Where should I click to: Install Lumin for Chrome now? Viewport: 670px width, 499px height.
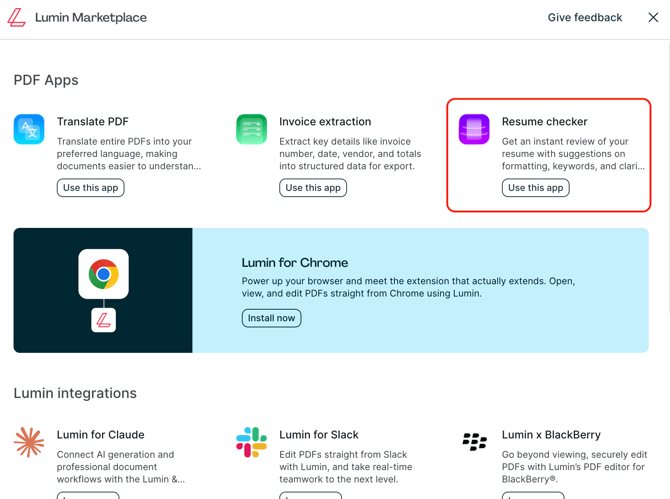[x=271, y=318]
